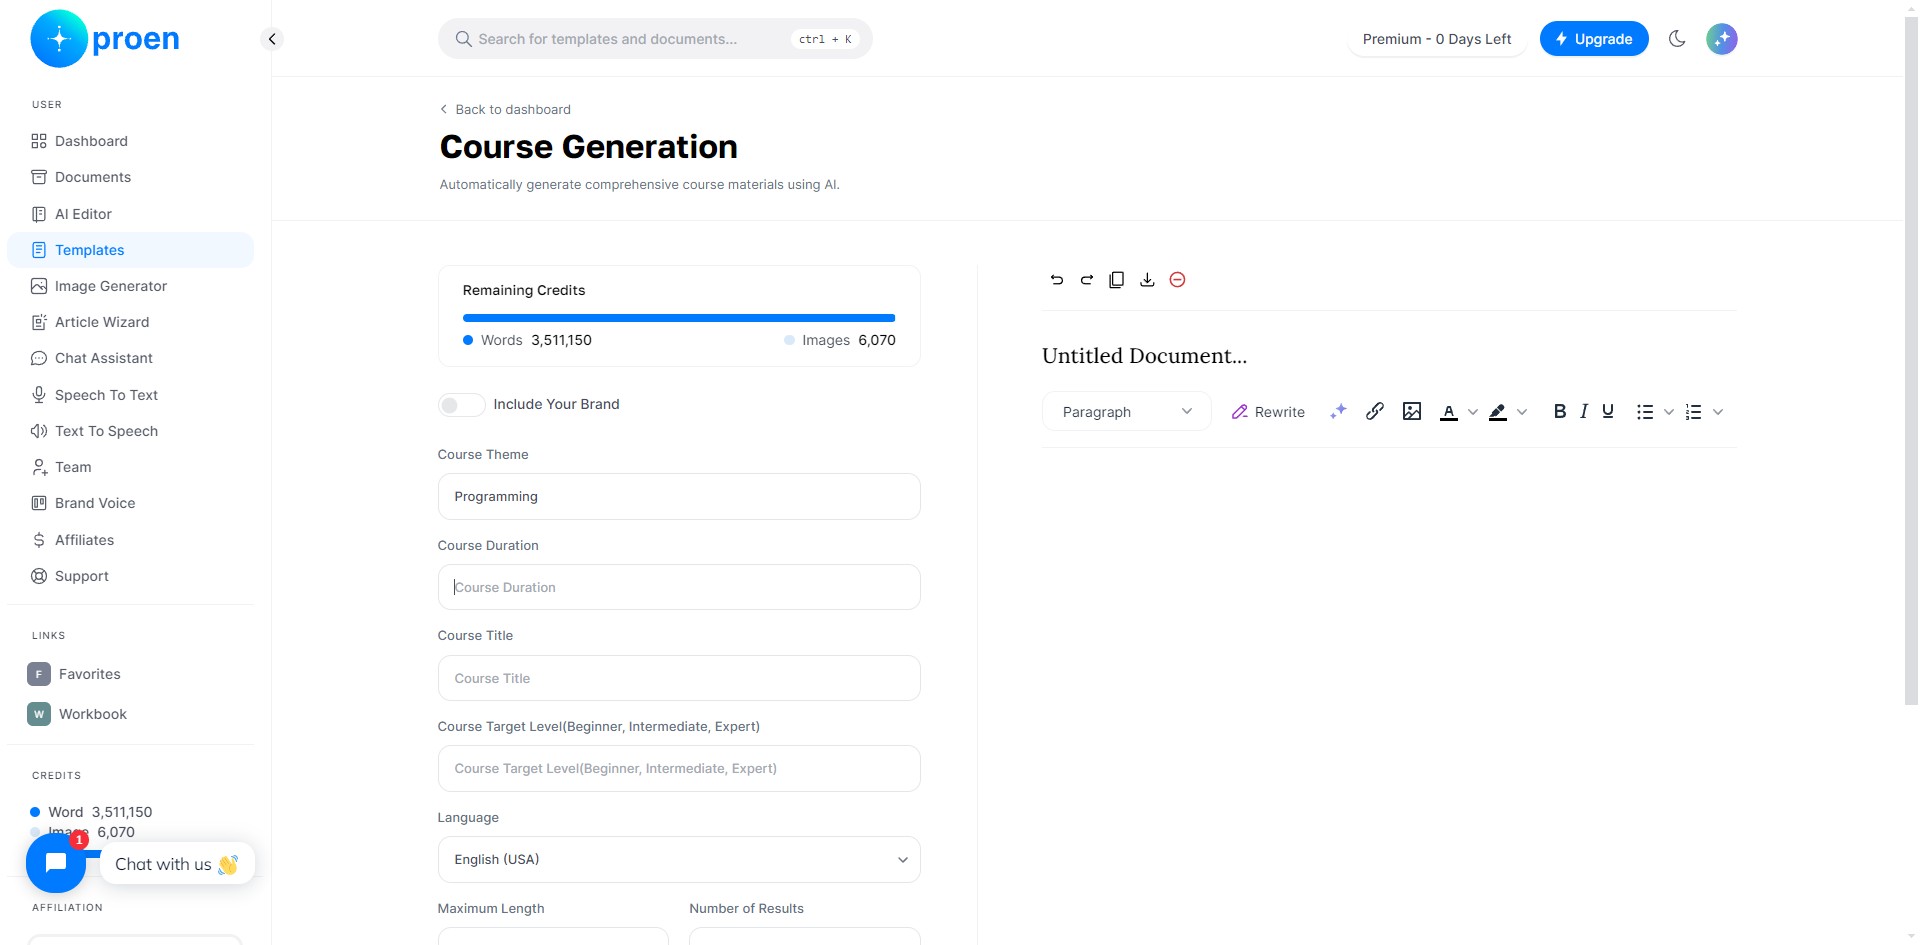
Task: Insert a link with the link icon
Action: point(1375,411)
